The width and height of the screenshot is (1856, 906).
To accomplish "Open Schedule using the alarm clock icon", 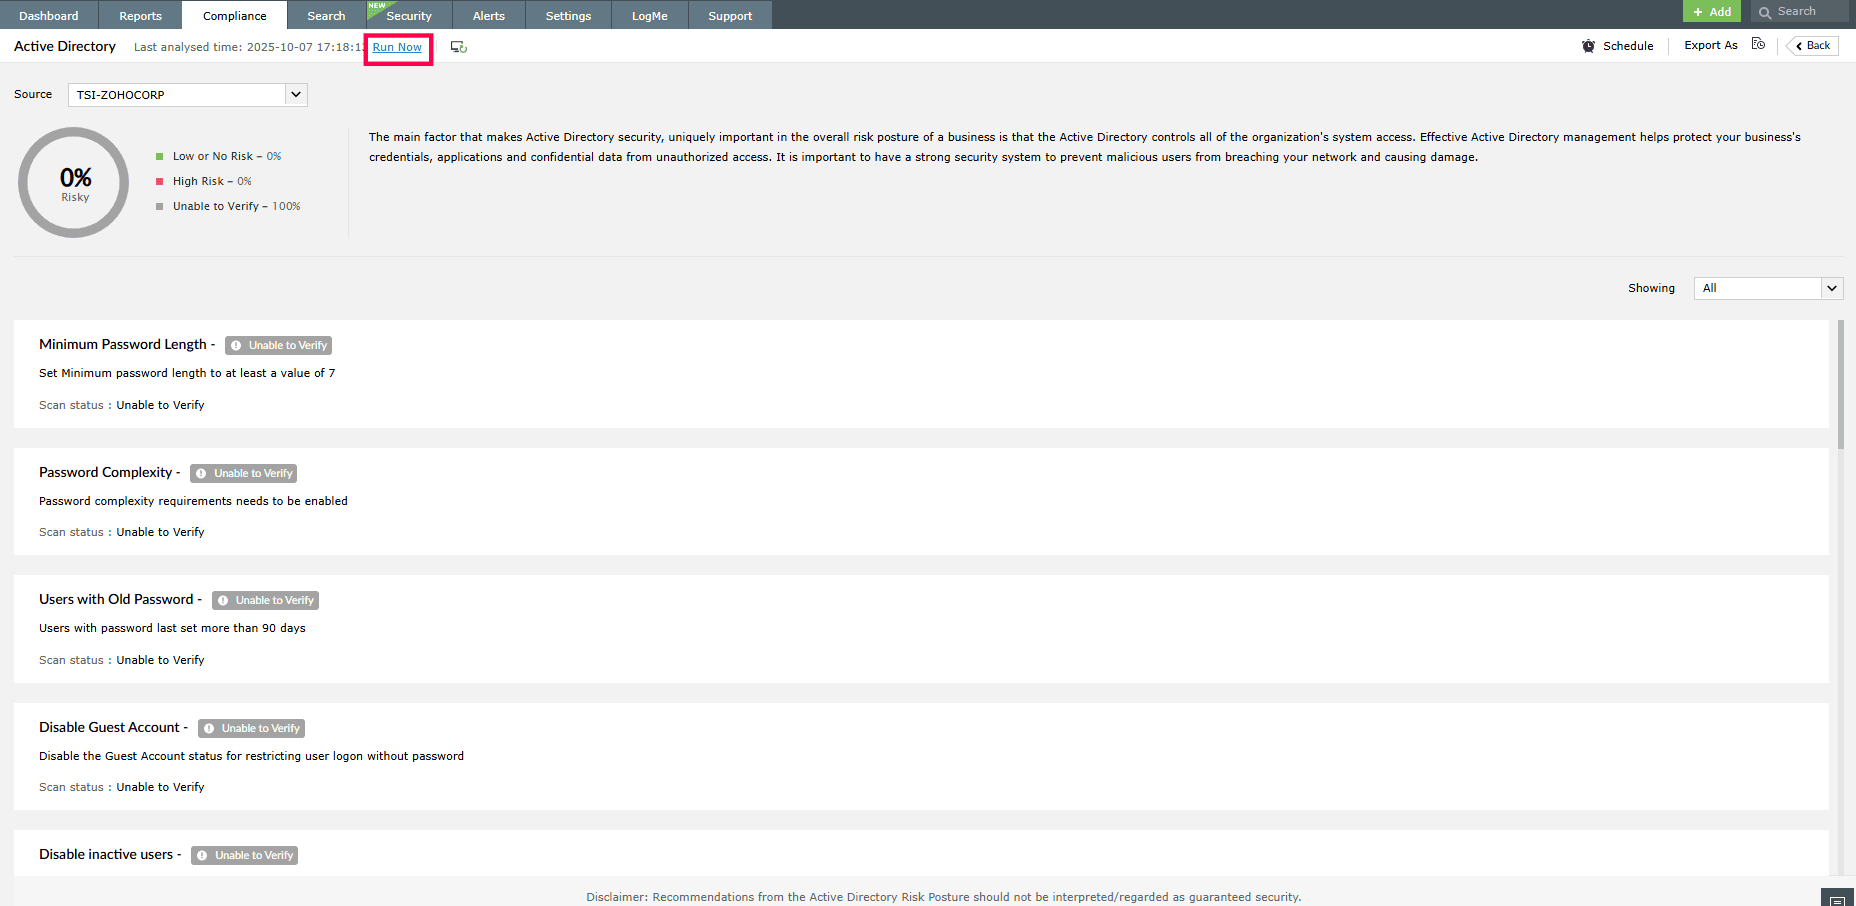I will click(1589, 45).
